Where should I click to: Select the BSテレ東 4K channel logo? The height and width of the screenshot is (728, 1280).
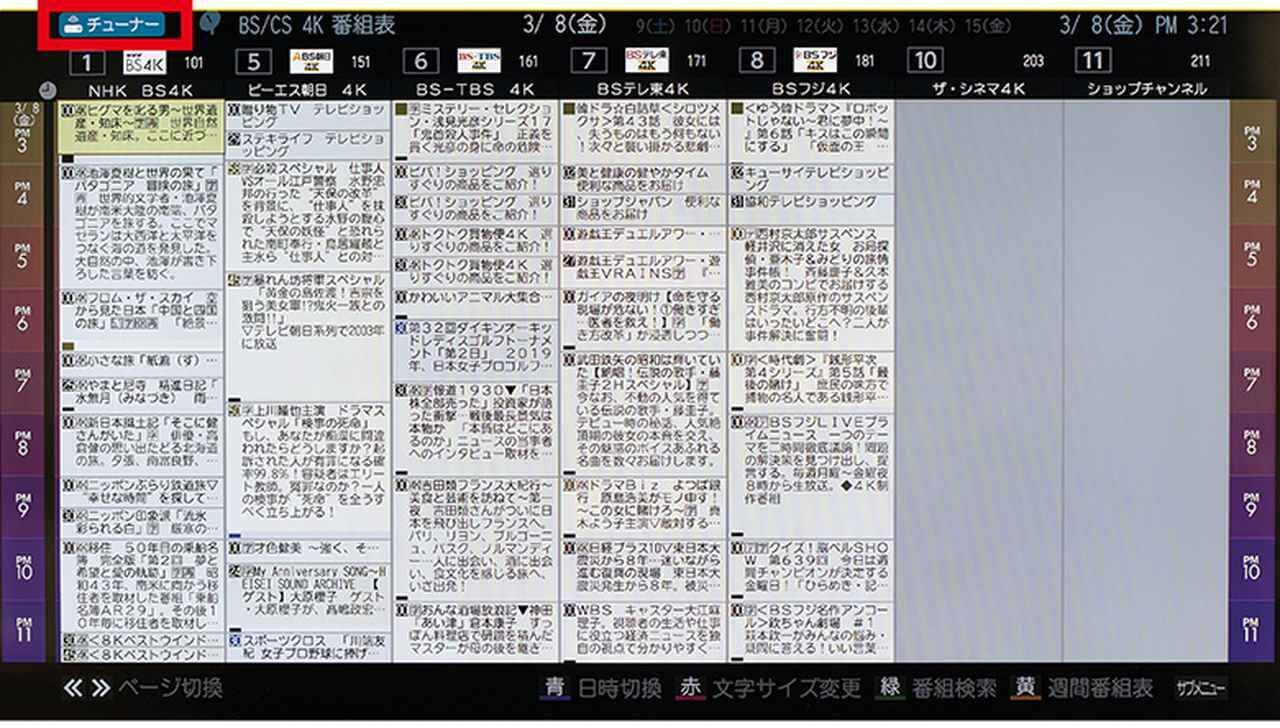pyautogui.click(x=646, y=62)
